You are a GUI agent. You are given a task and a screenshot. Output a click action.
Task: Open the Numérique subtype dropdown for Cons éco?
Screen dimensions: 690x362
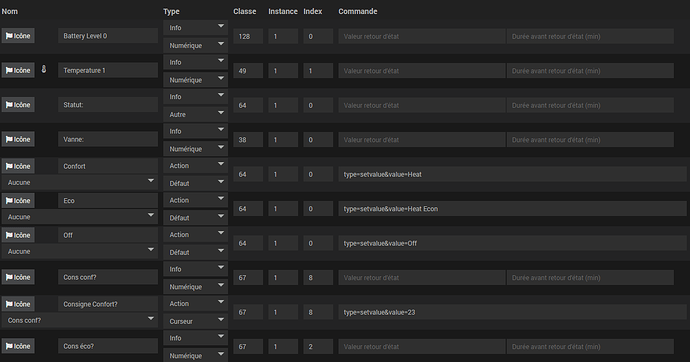[195, 355]
